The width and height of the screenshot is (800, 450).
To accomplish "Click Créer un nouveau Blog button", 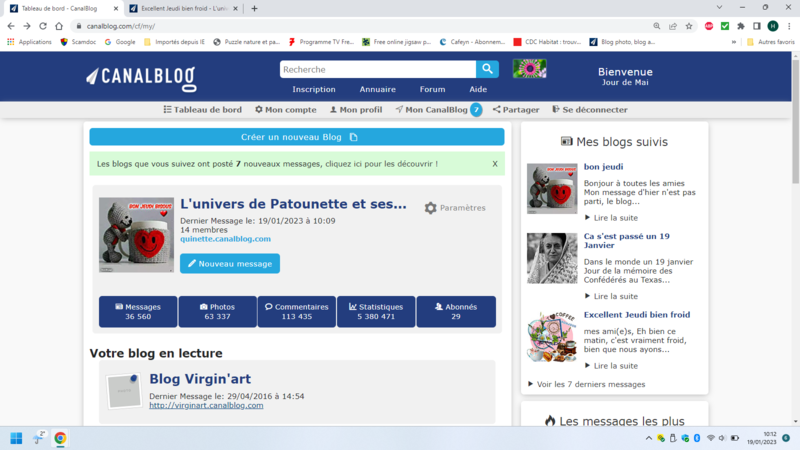I will pyautogui.click(x=297, y=137).
